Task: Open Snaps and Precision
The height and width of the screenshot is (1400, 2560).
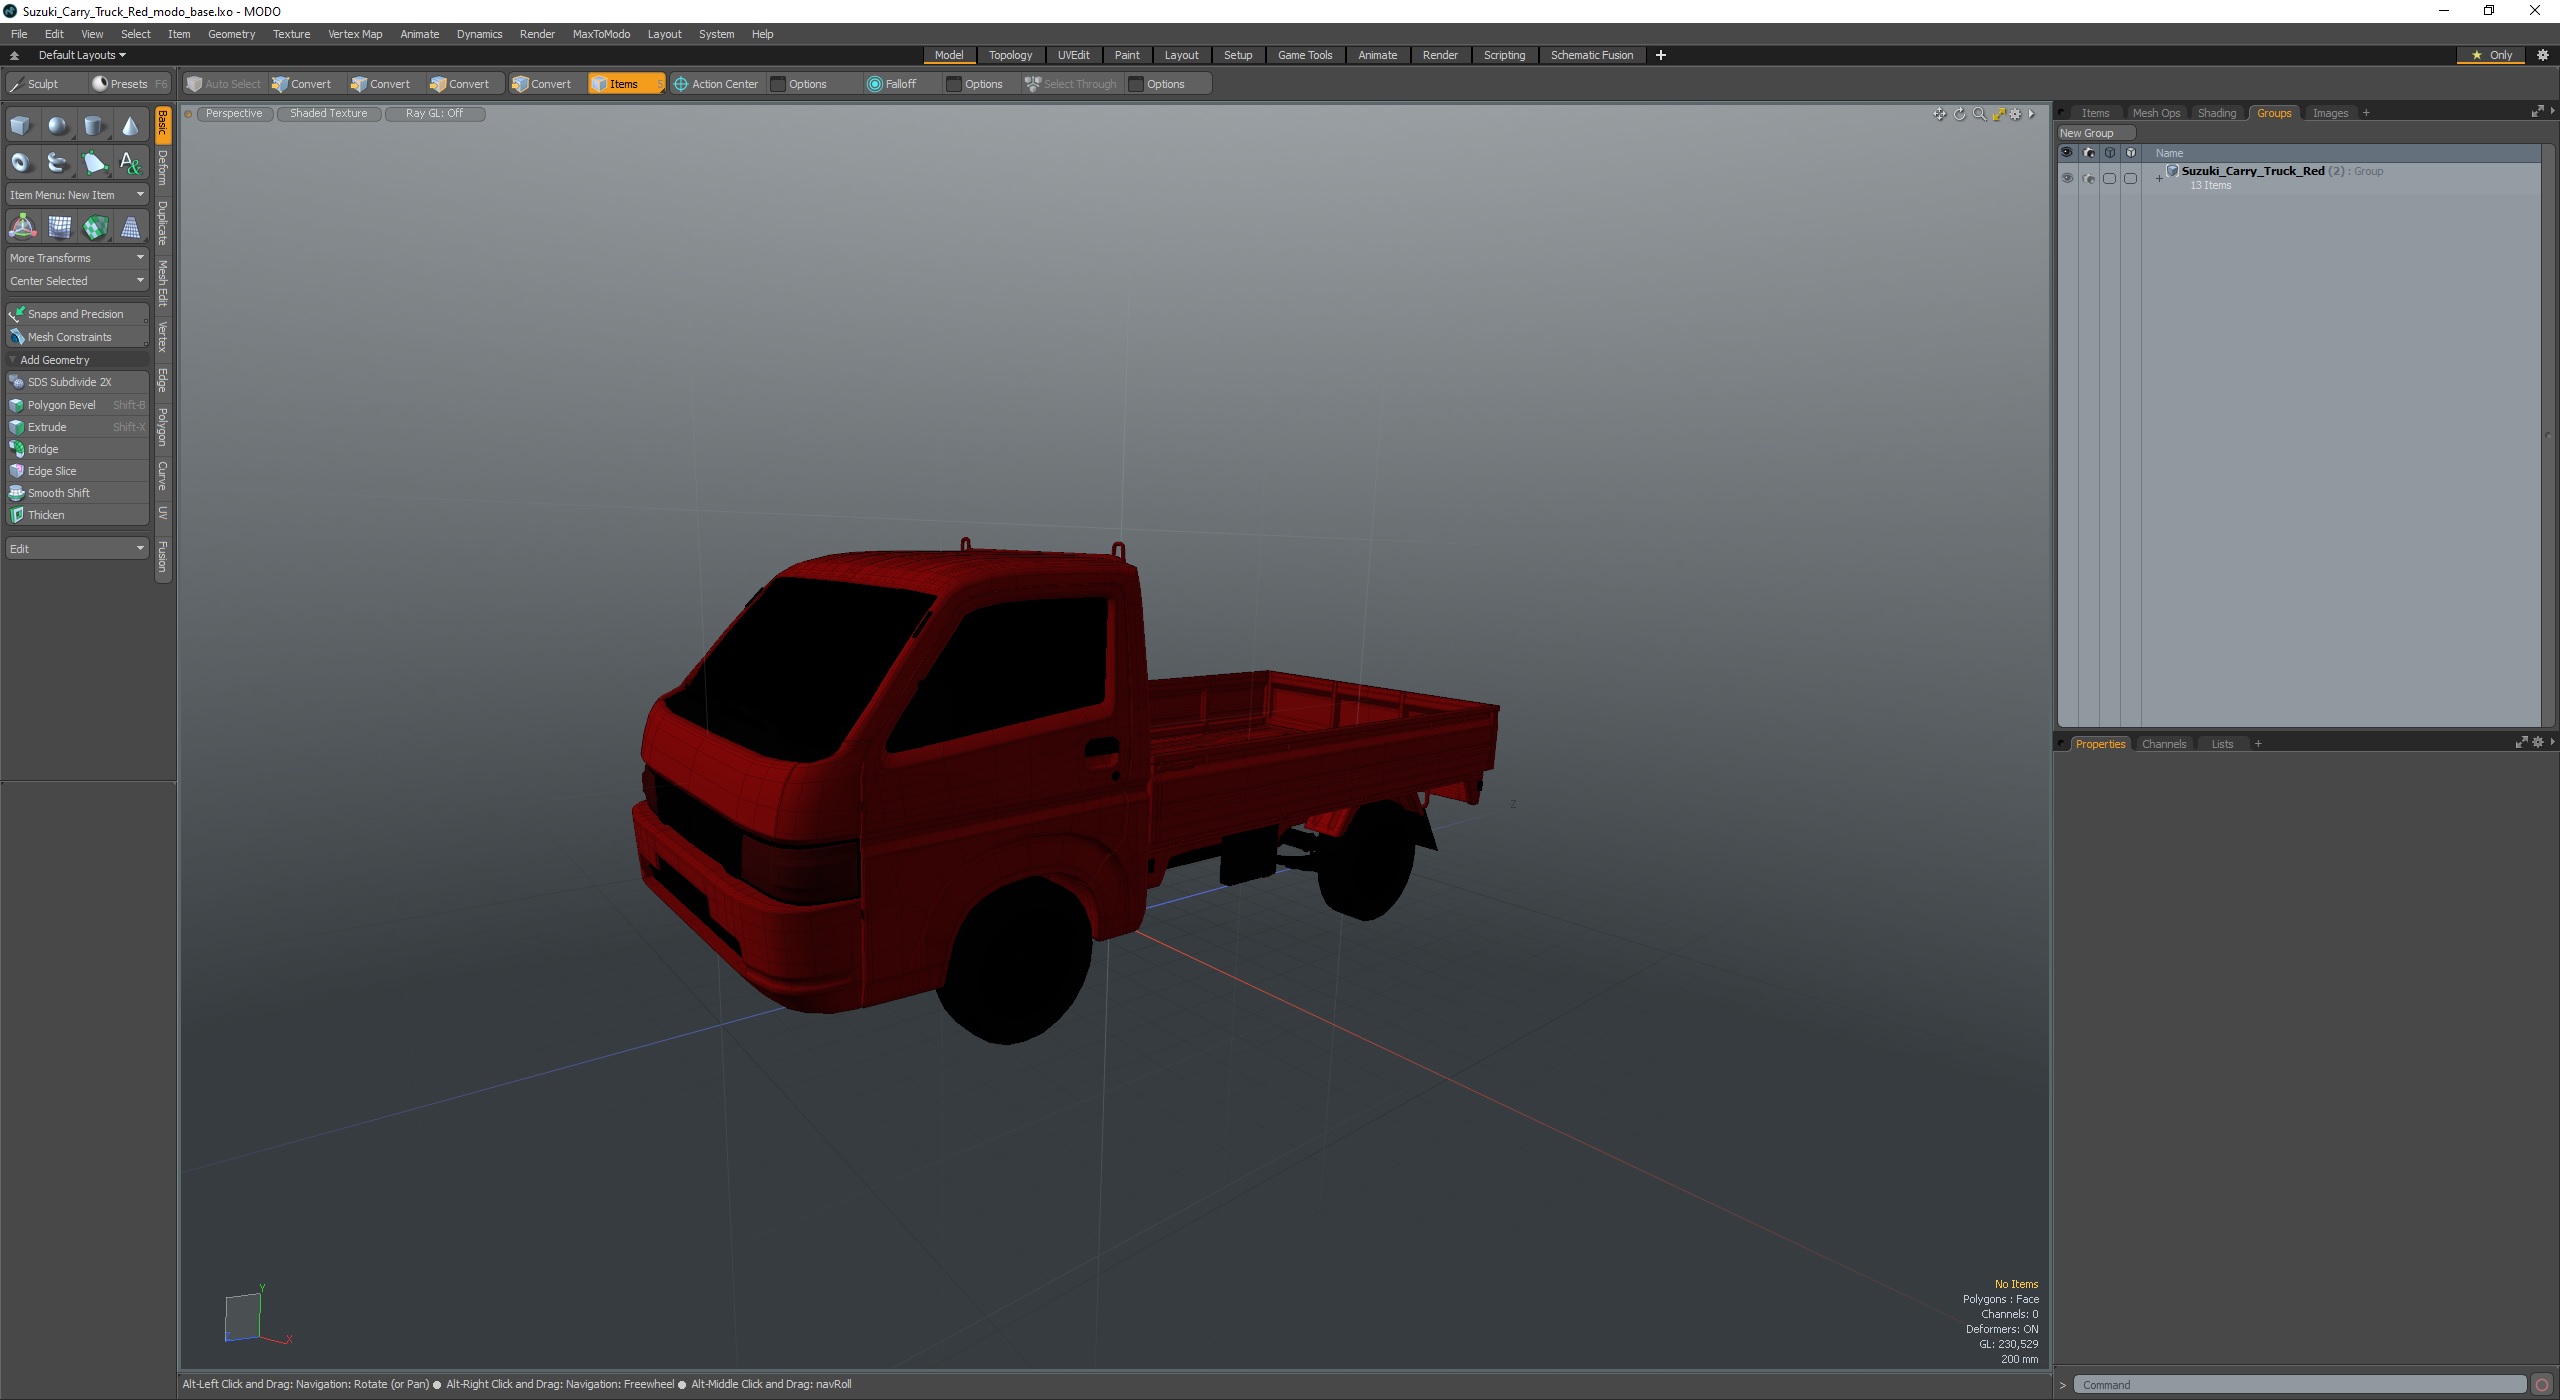Action: coord(77,314)
